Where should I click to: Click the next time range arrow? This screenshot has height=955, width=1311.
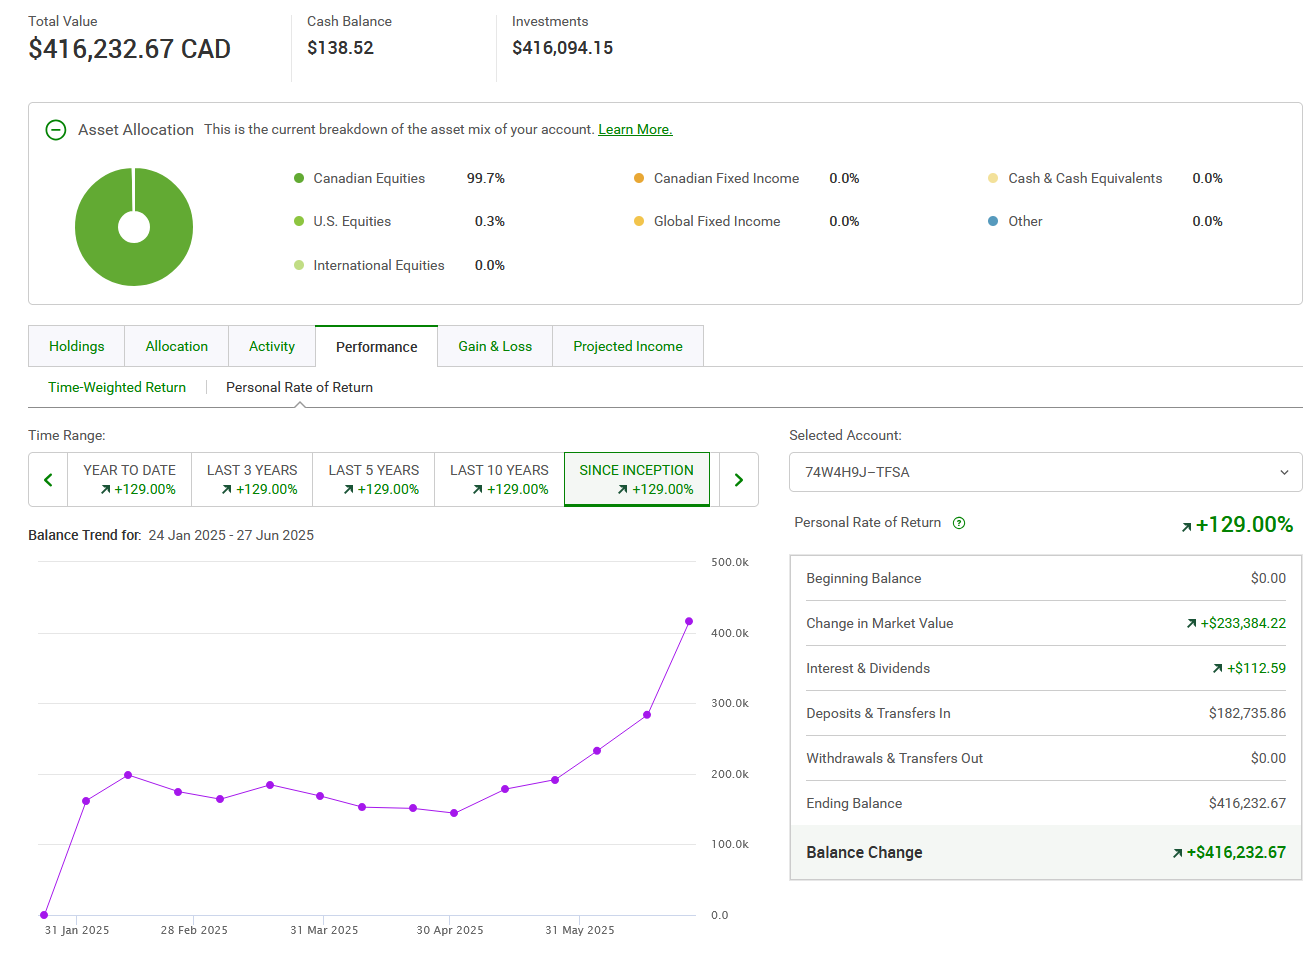[x=739, y=480]
